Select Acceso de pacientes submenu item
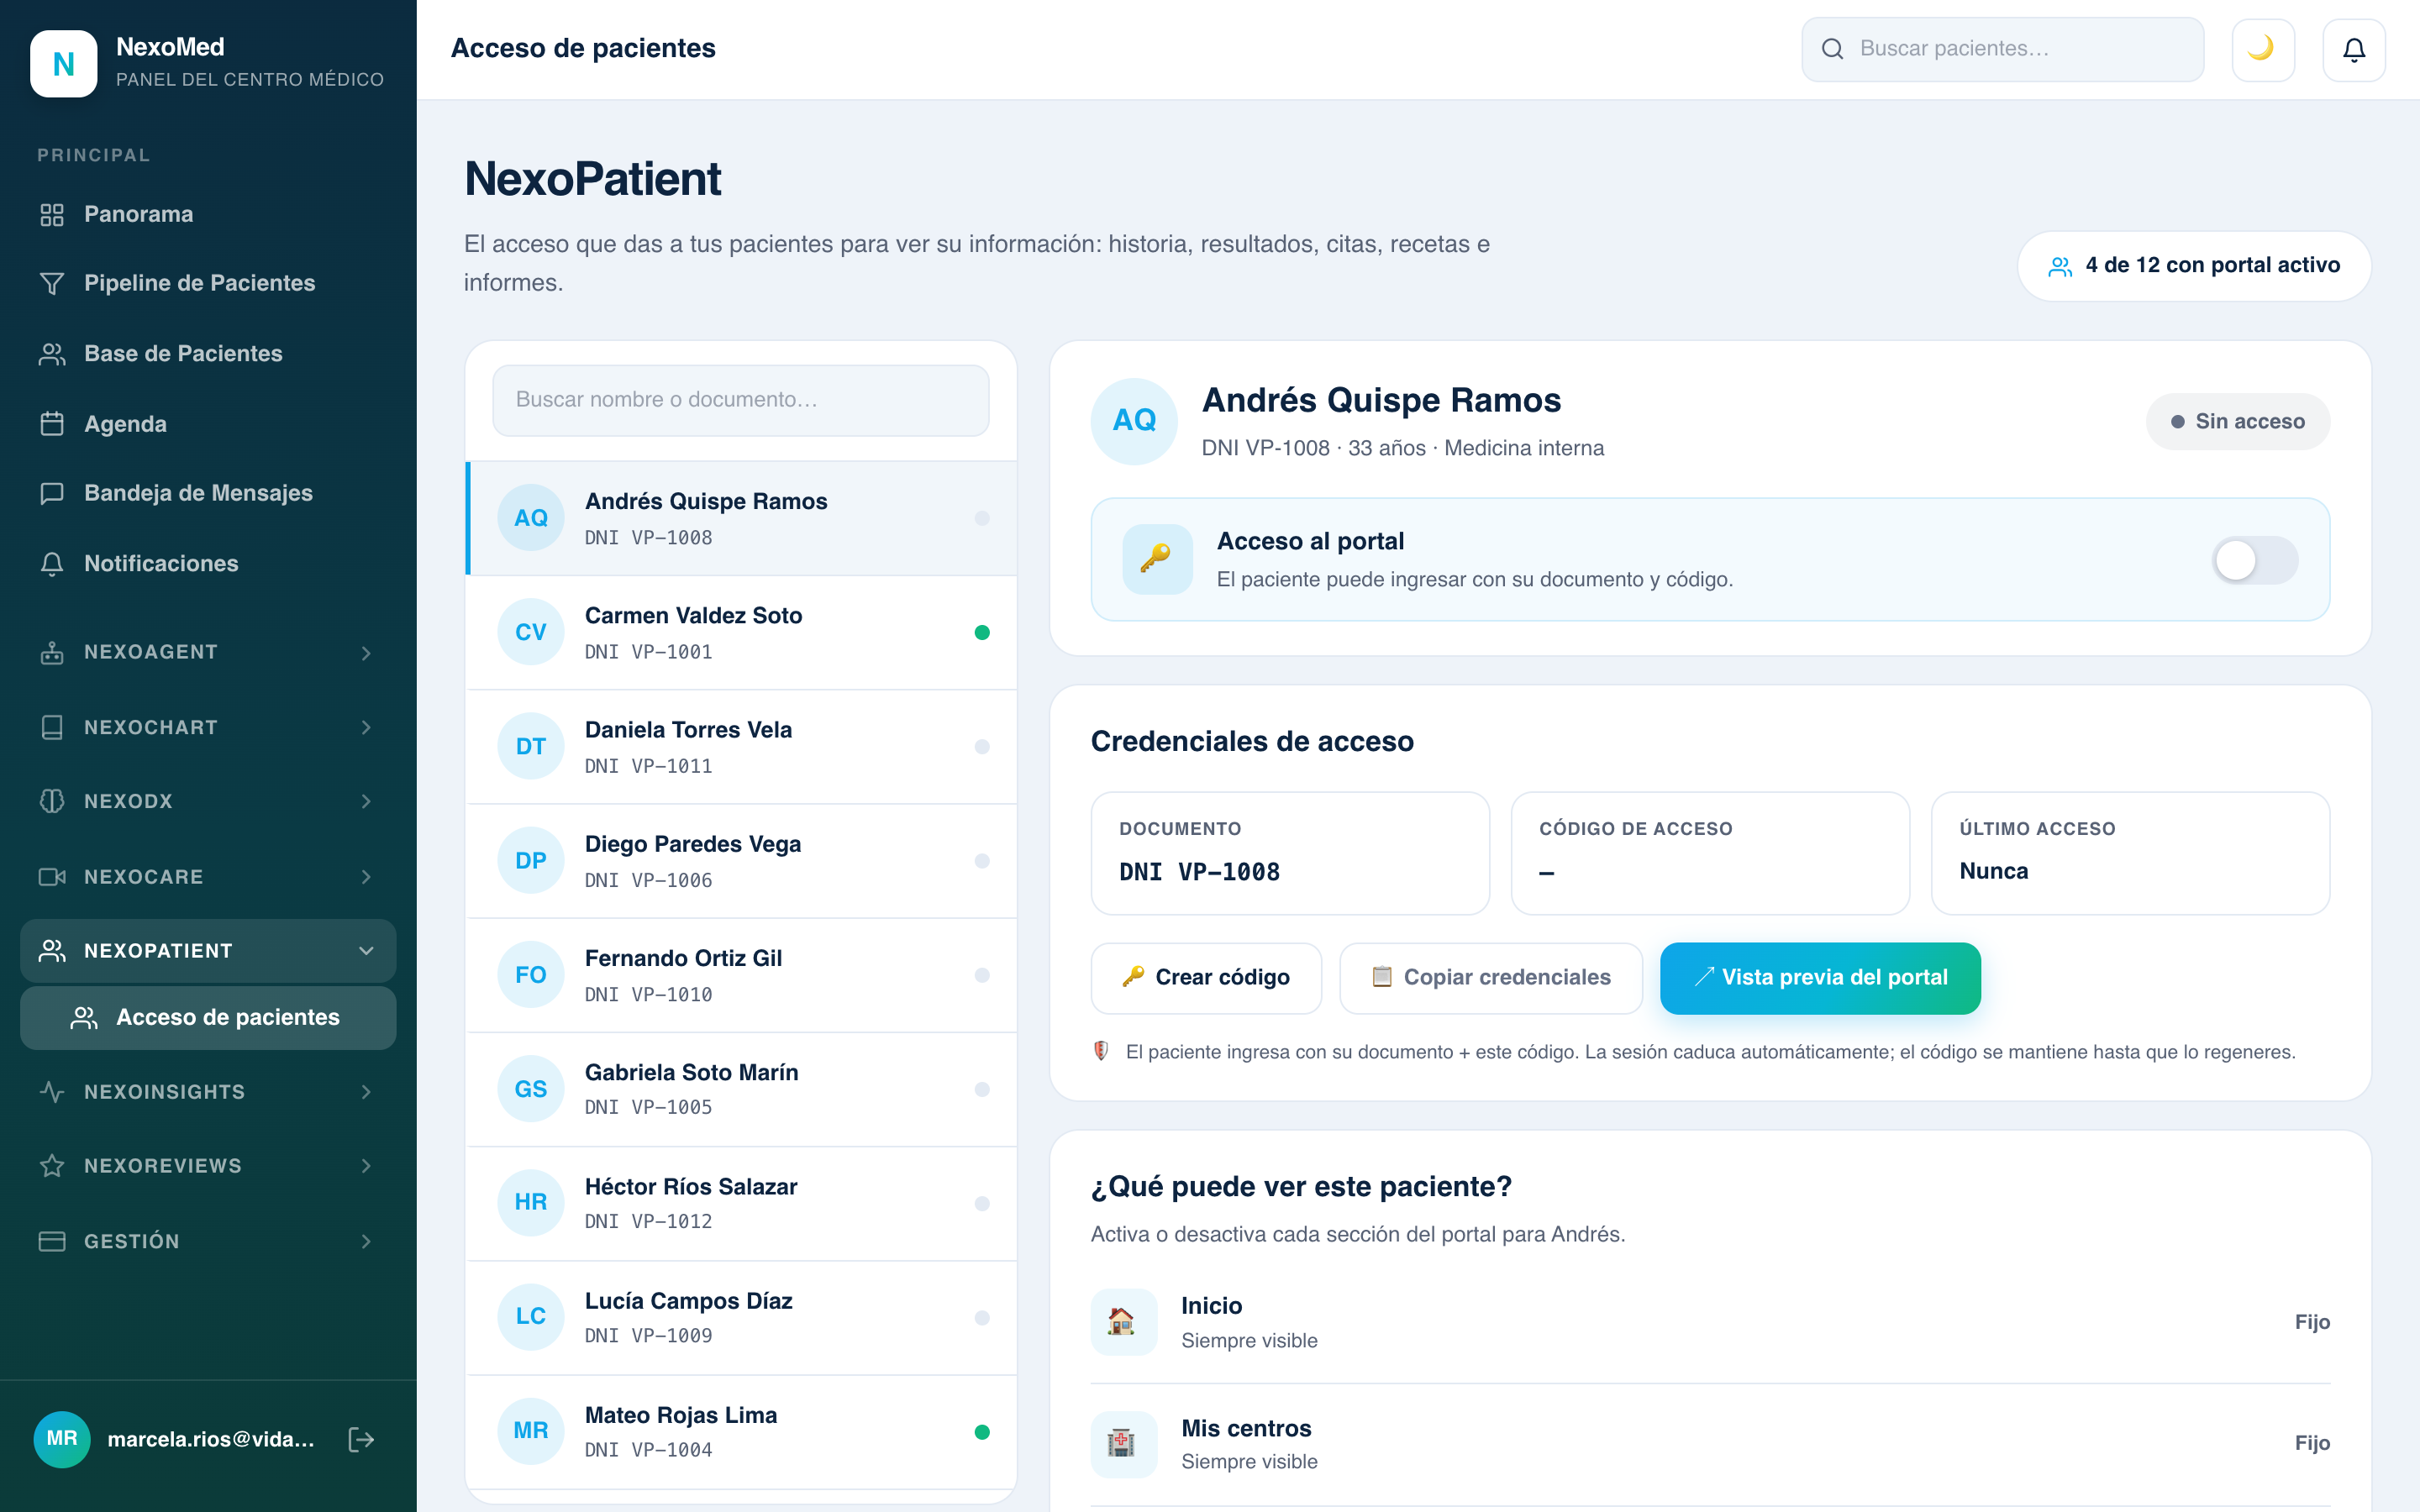The width and height of the screenshot is (2420, 1512). pyautogui.click(x=208, y=1017)
